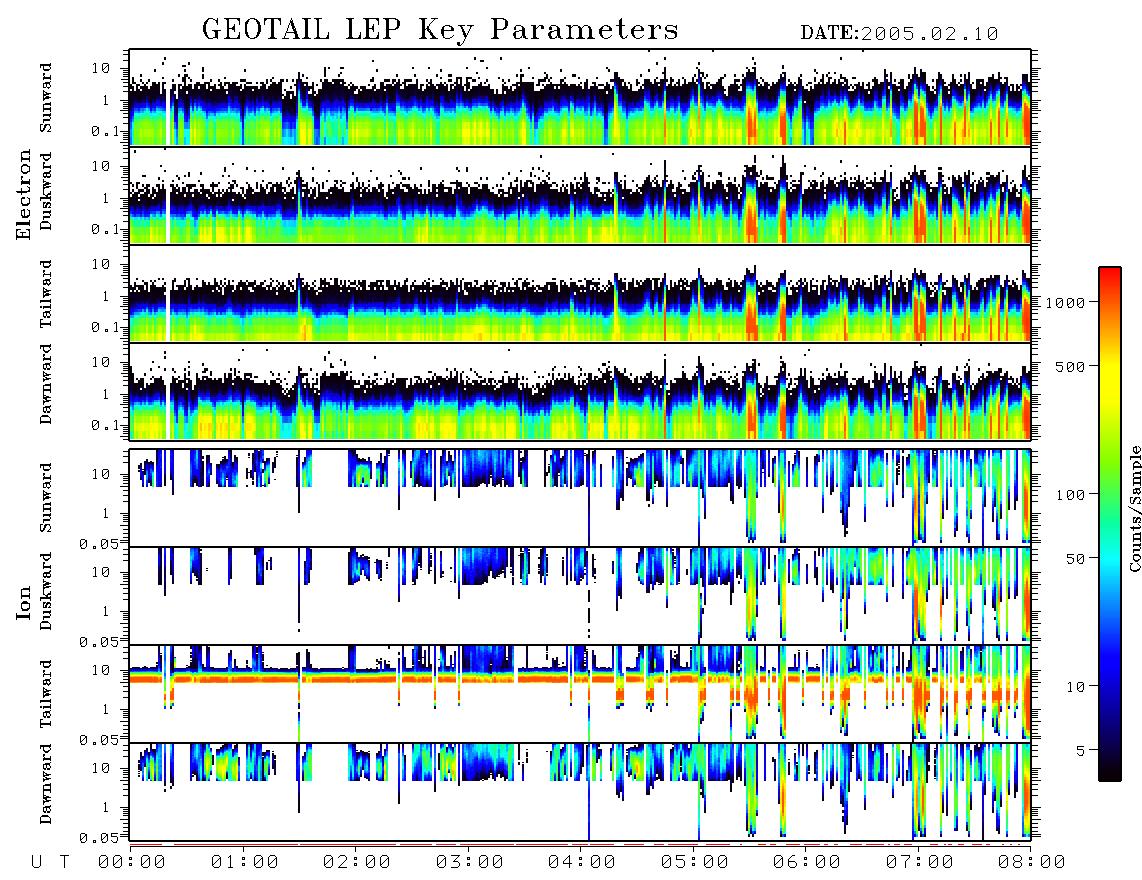Select the Electron "Dawnward" panel label
The width and height of the screenshot is (1142, 880).
(x=46, y=384)
